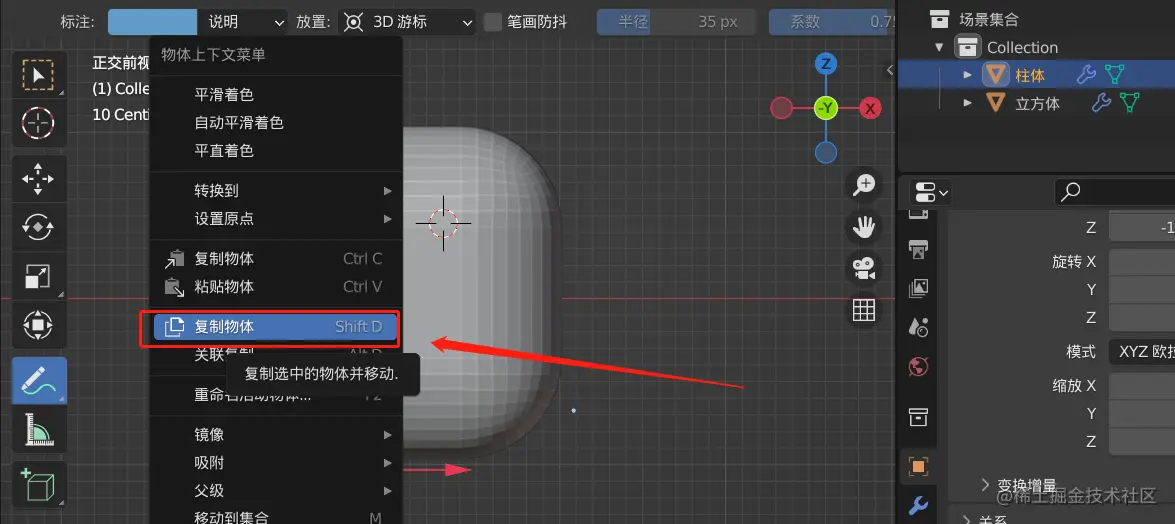Click the Z axis on navigation gizmo
1175x524 pixels.
point(826,64)
